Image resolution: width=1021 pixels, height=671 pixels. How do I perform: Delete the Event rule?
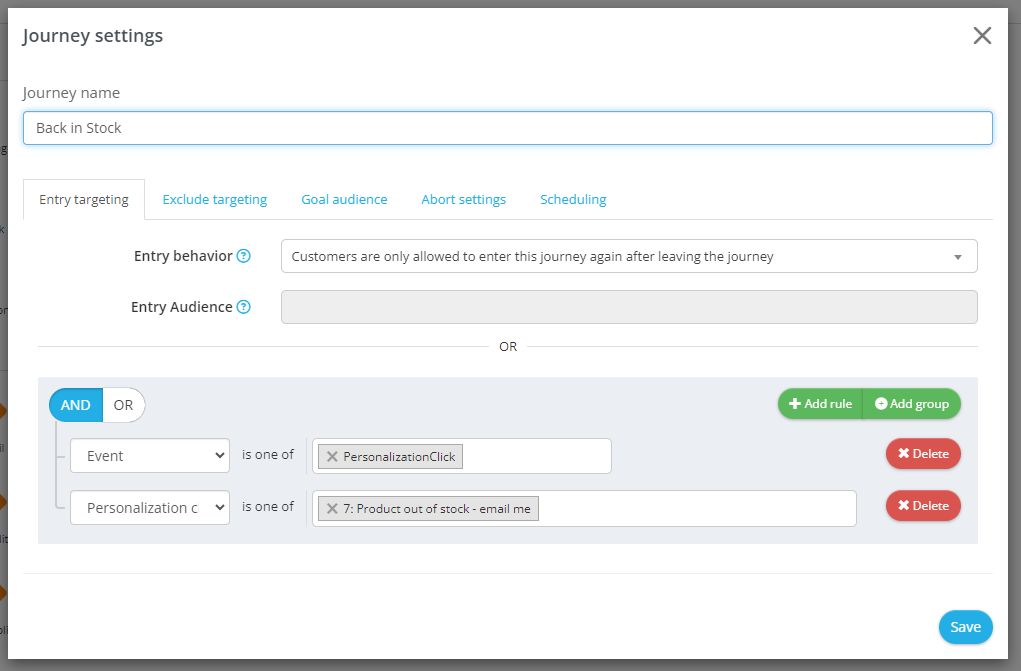point(923,453)
